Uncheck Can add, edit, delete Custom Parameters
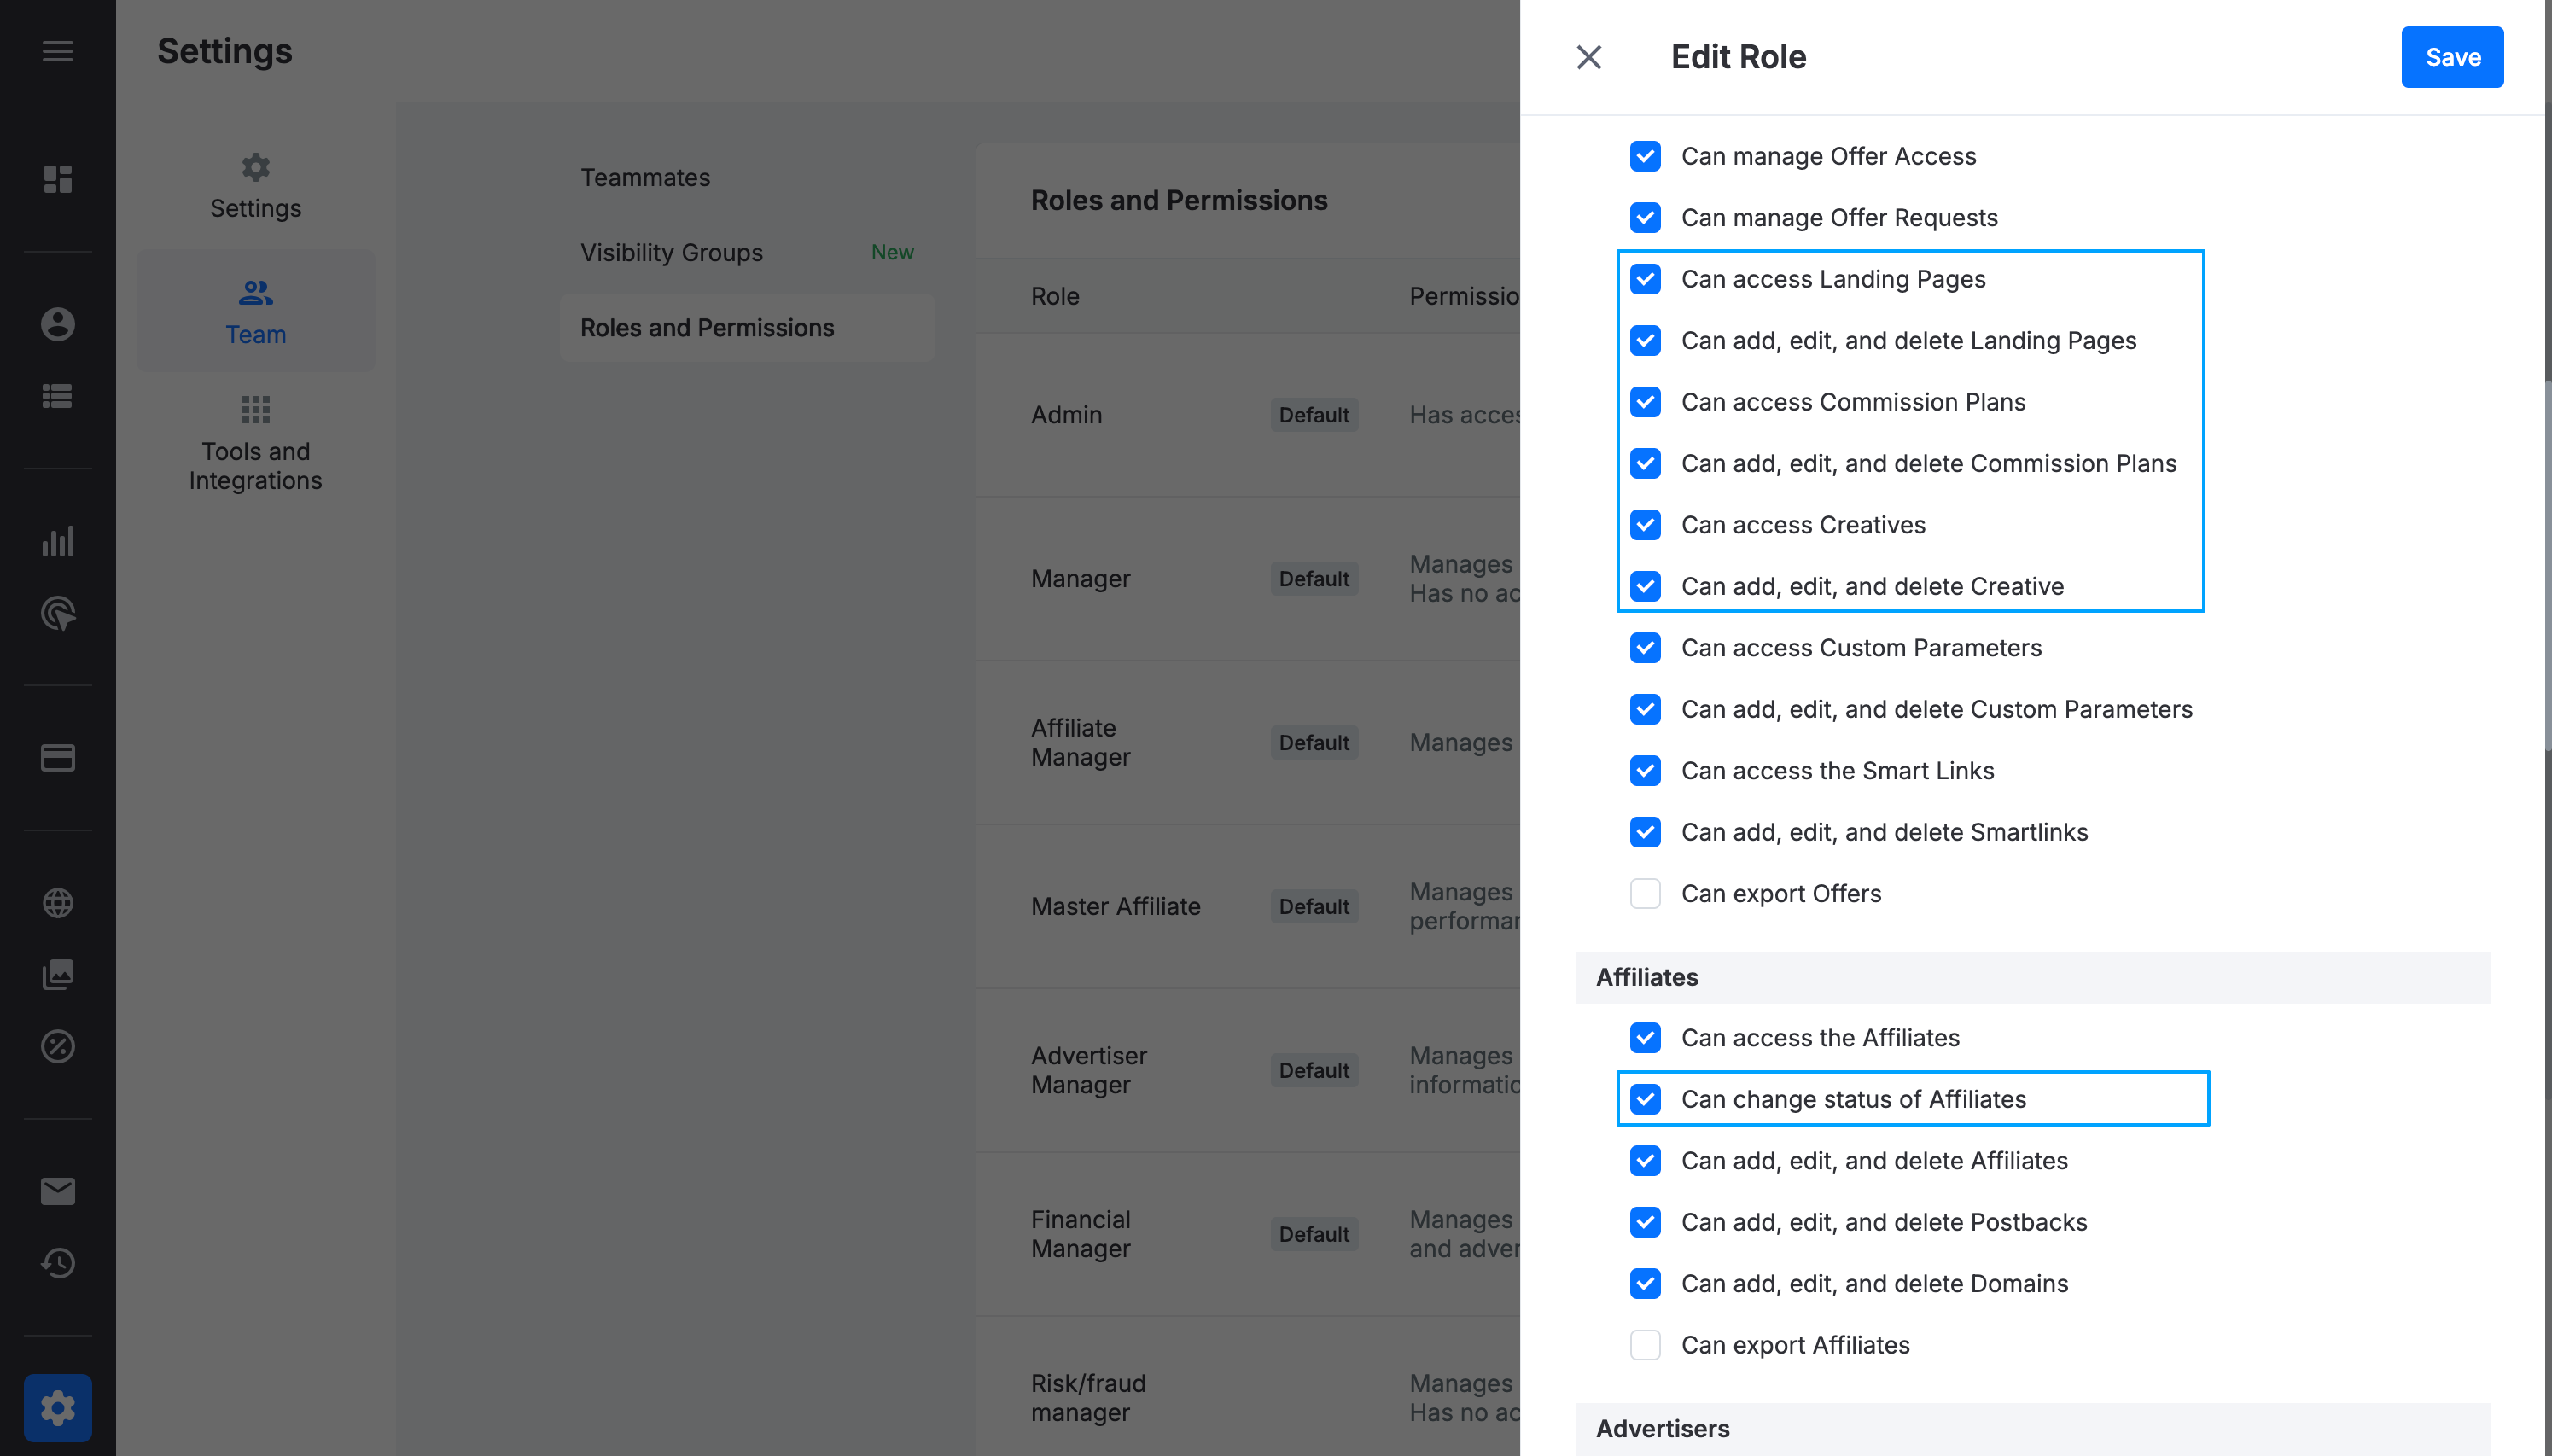The image size is (2552, 1456). click(1645, 709)
